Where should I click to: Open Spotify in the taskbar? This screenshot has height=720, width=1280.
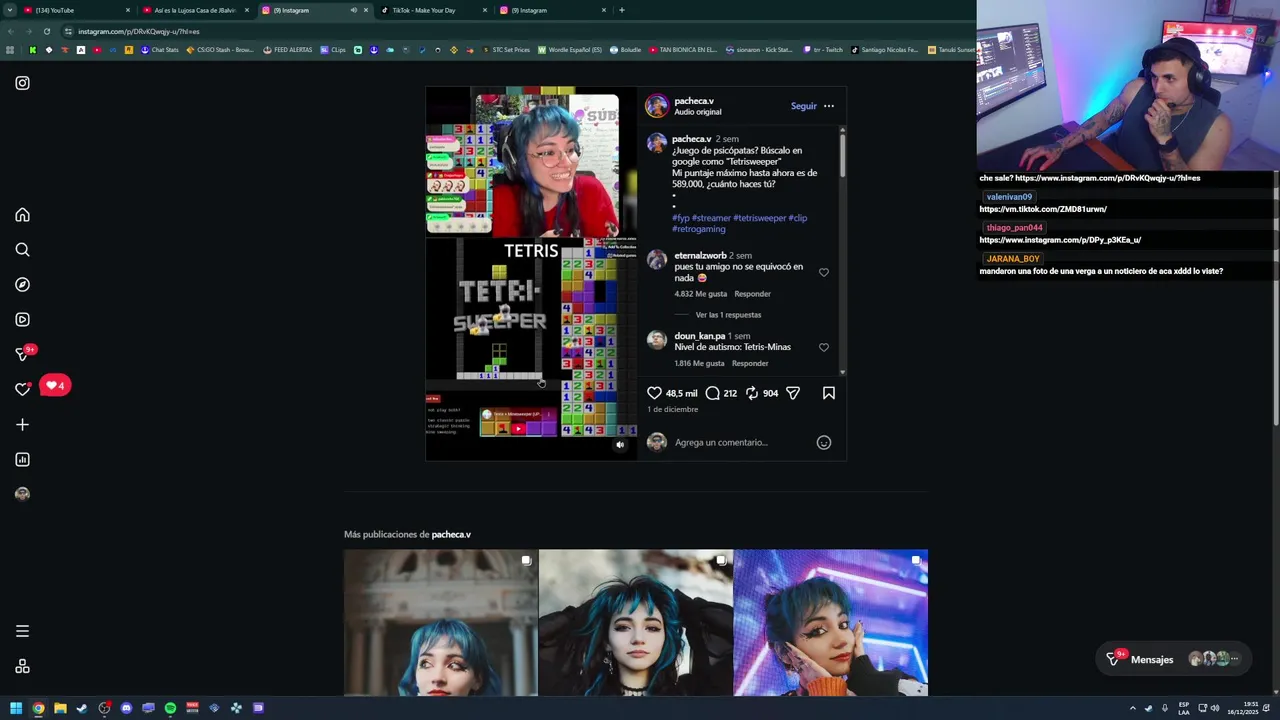pyautogui.click(x=170, y=708)
